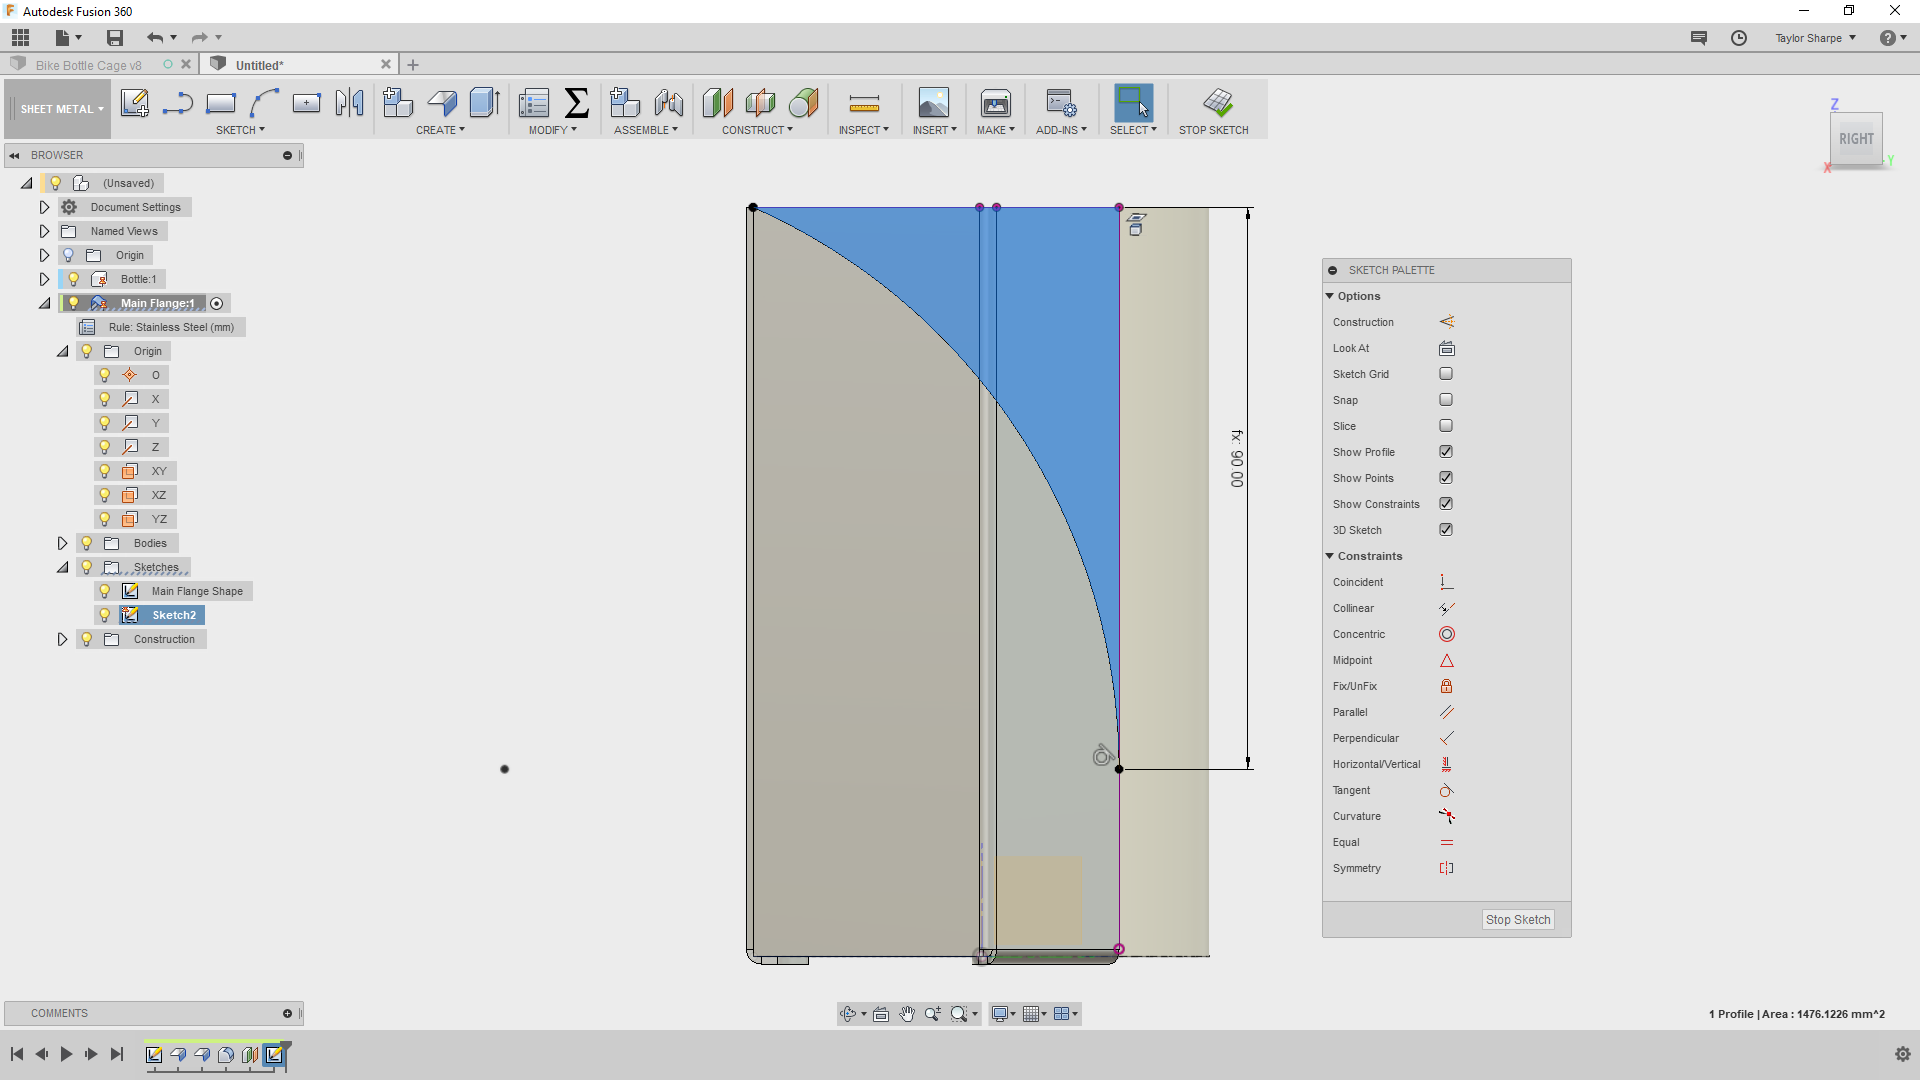Screen dimensions: 1920x1080
Task: Click the Save icon in title bar
Action: (x=115, y=38)
